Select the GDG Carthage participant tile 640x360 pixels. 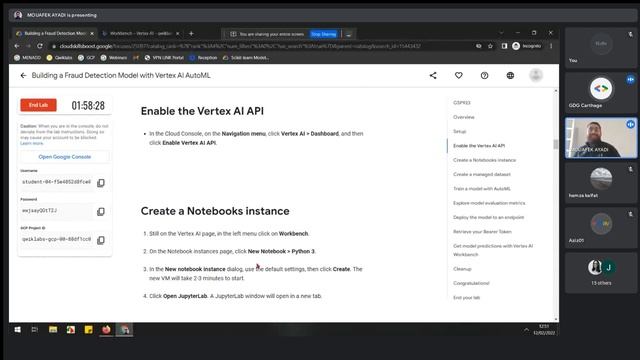point(601,92)
